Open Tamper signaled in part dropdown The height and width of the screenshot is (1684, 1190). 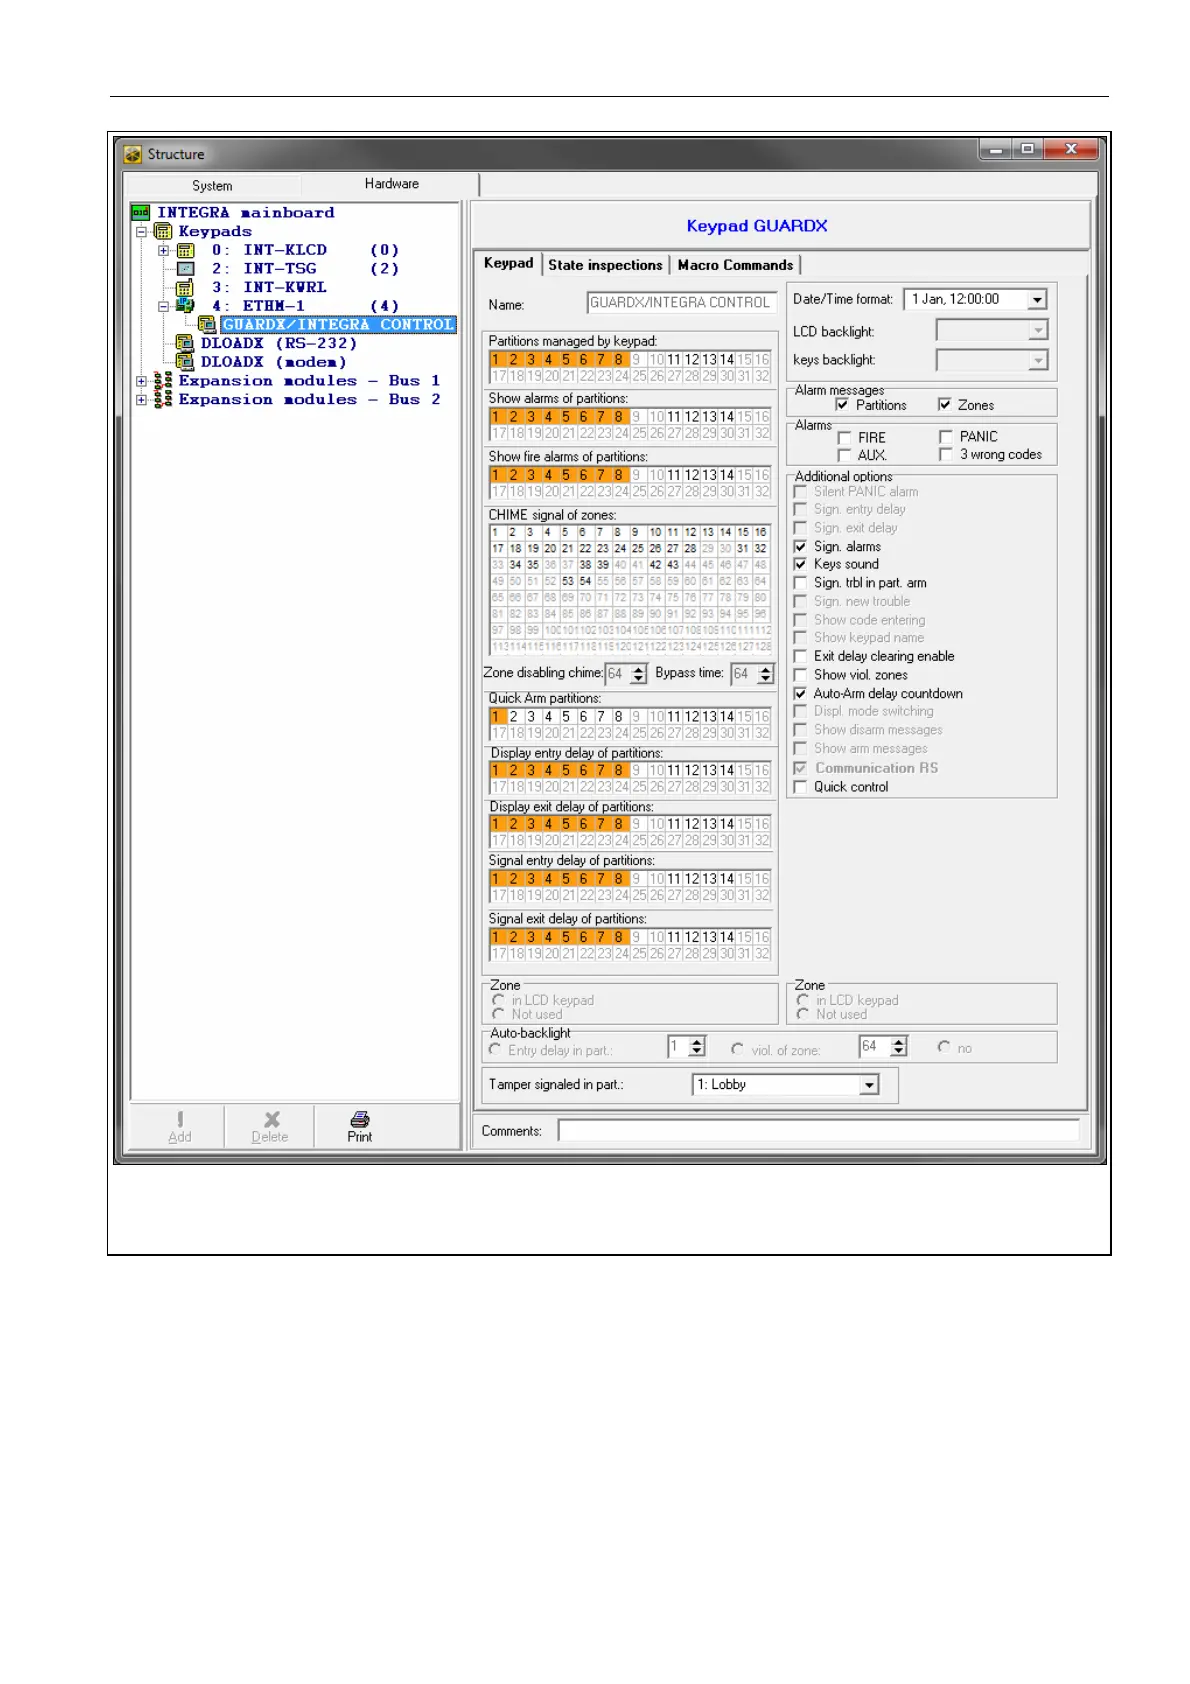coord(869,1085)
